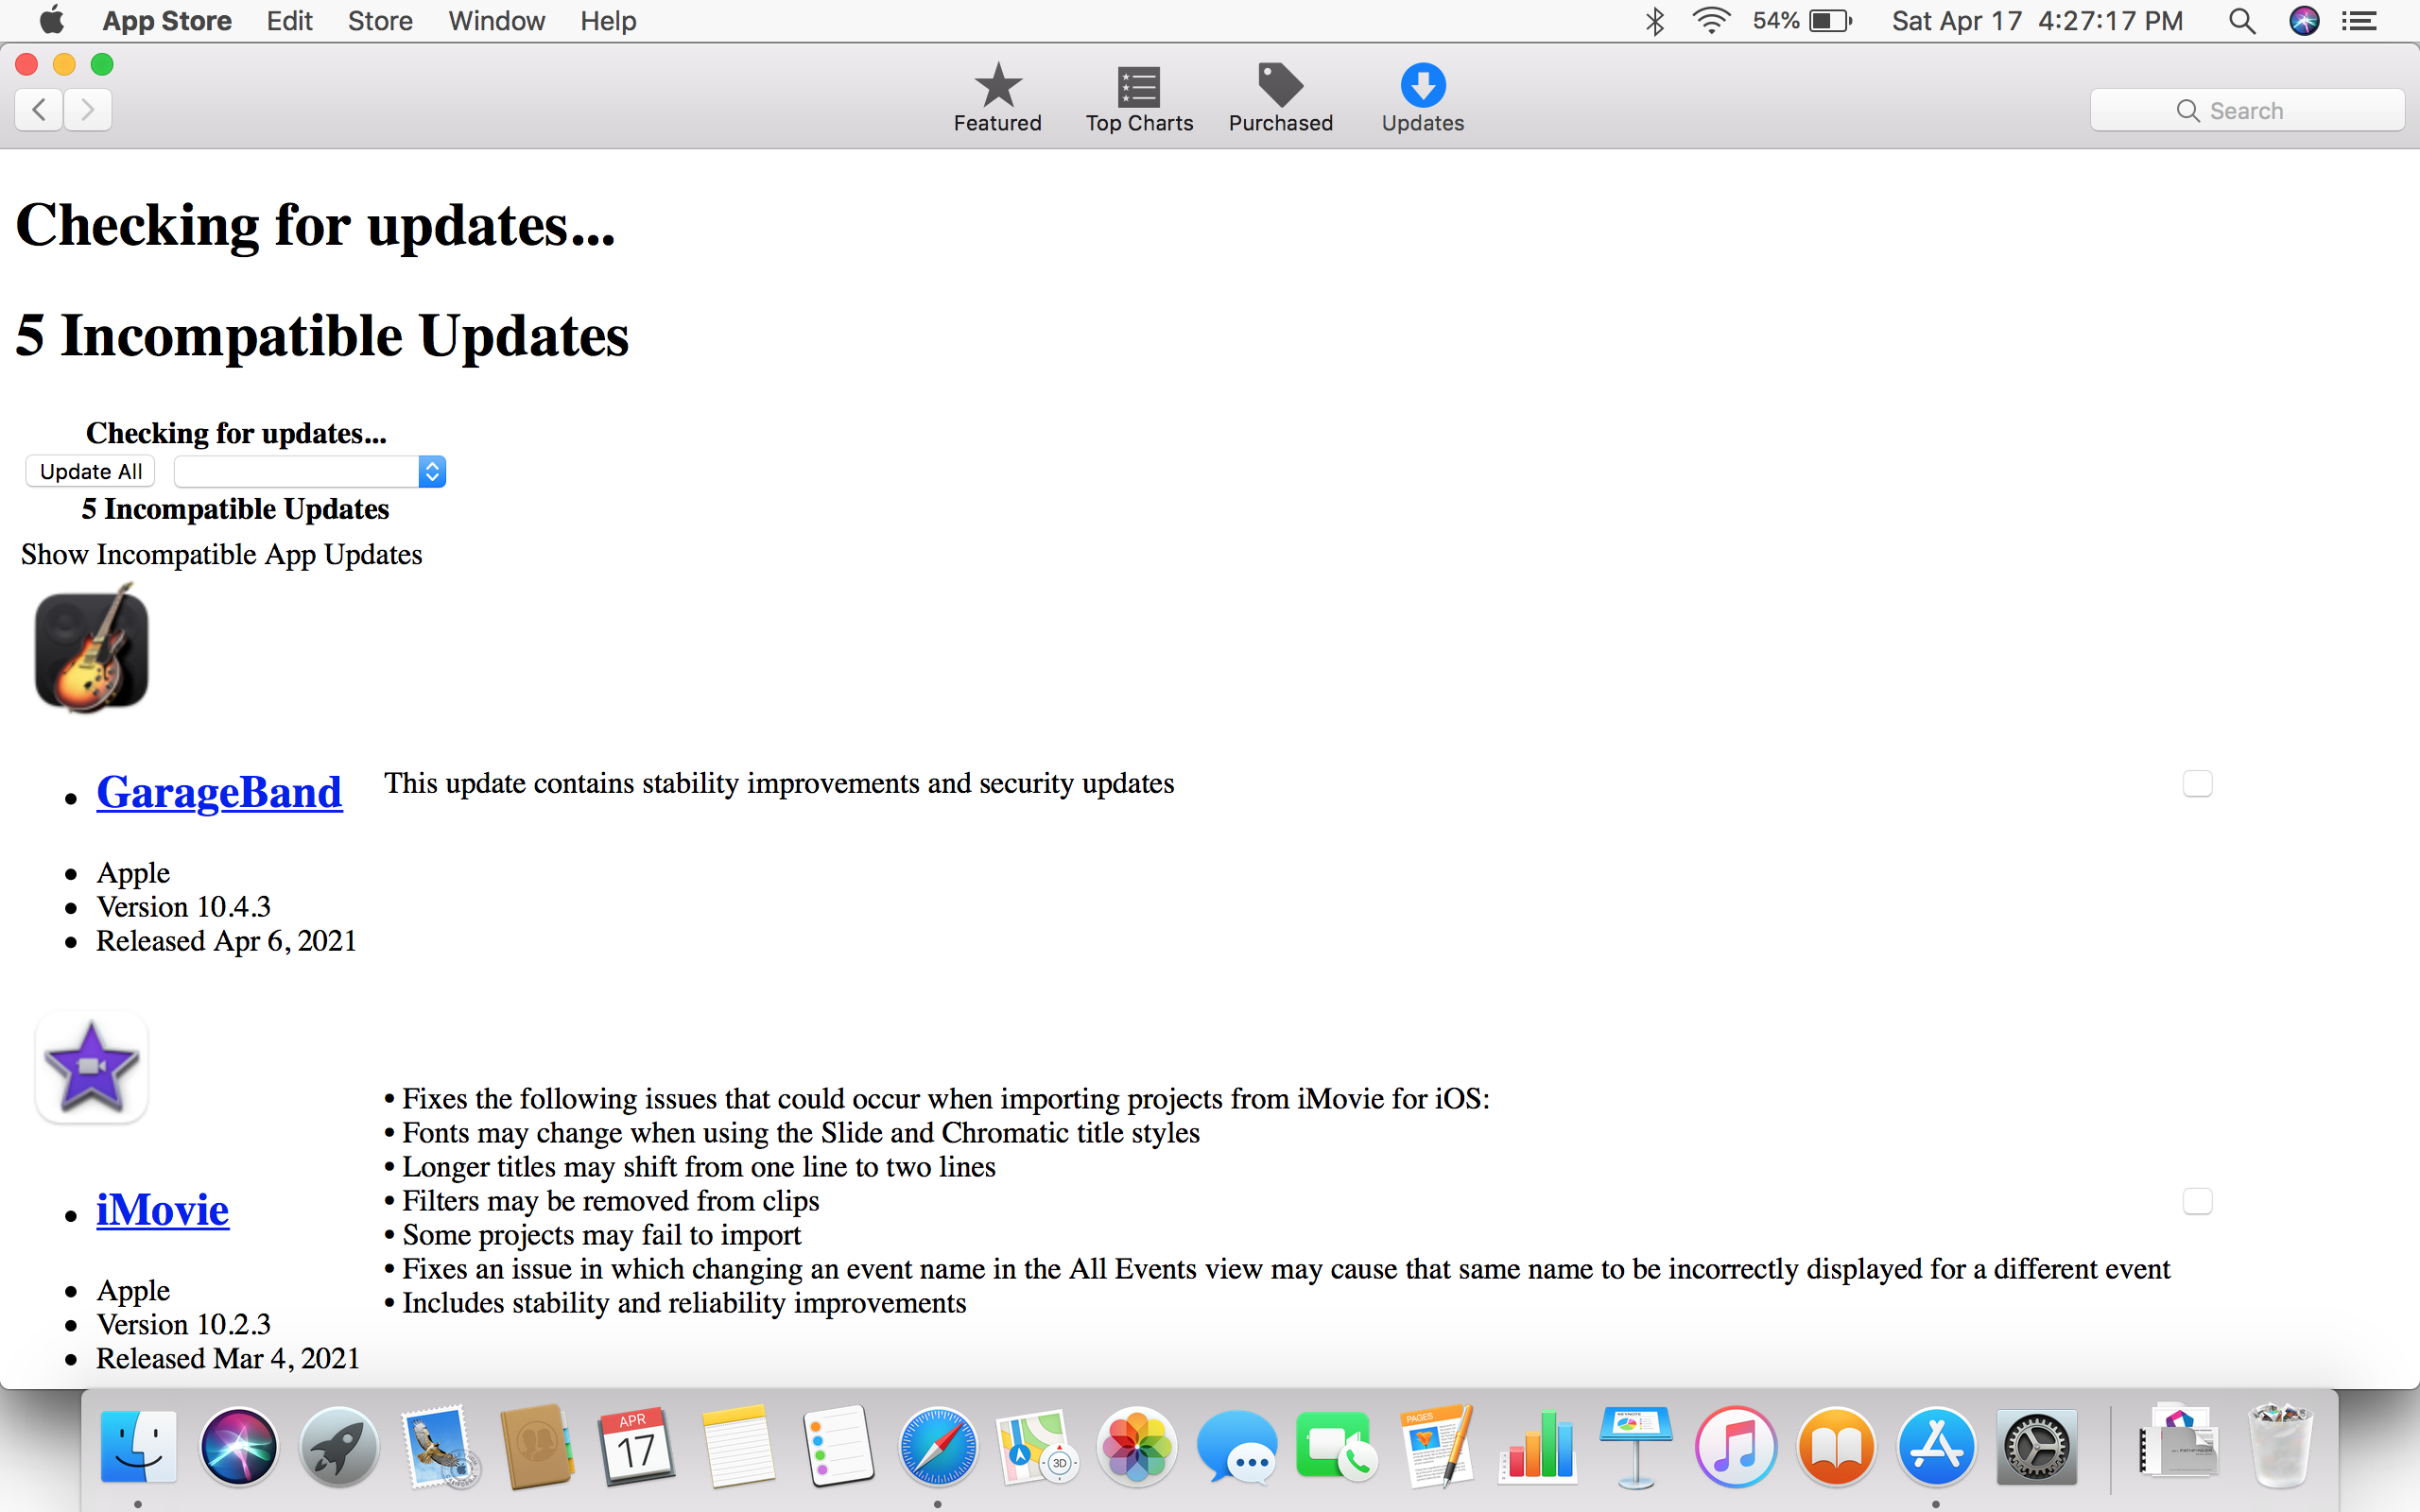Screen dimensions: 2420x1512
Task: Click the Update All button
Action: pyautogui.click(x=91, y=471)
